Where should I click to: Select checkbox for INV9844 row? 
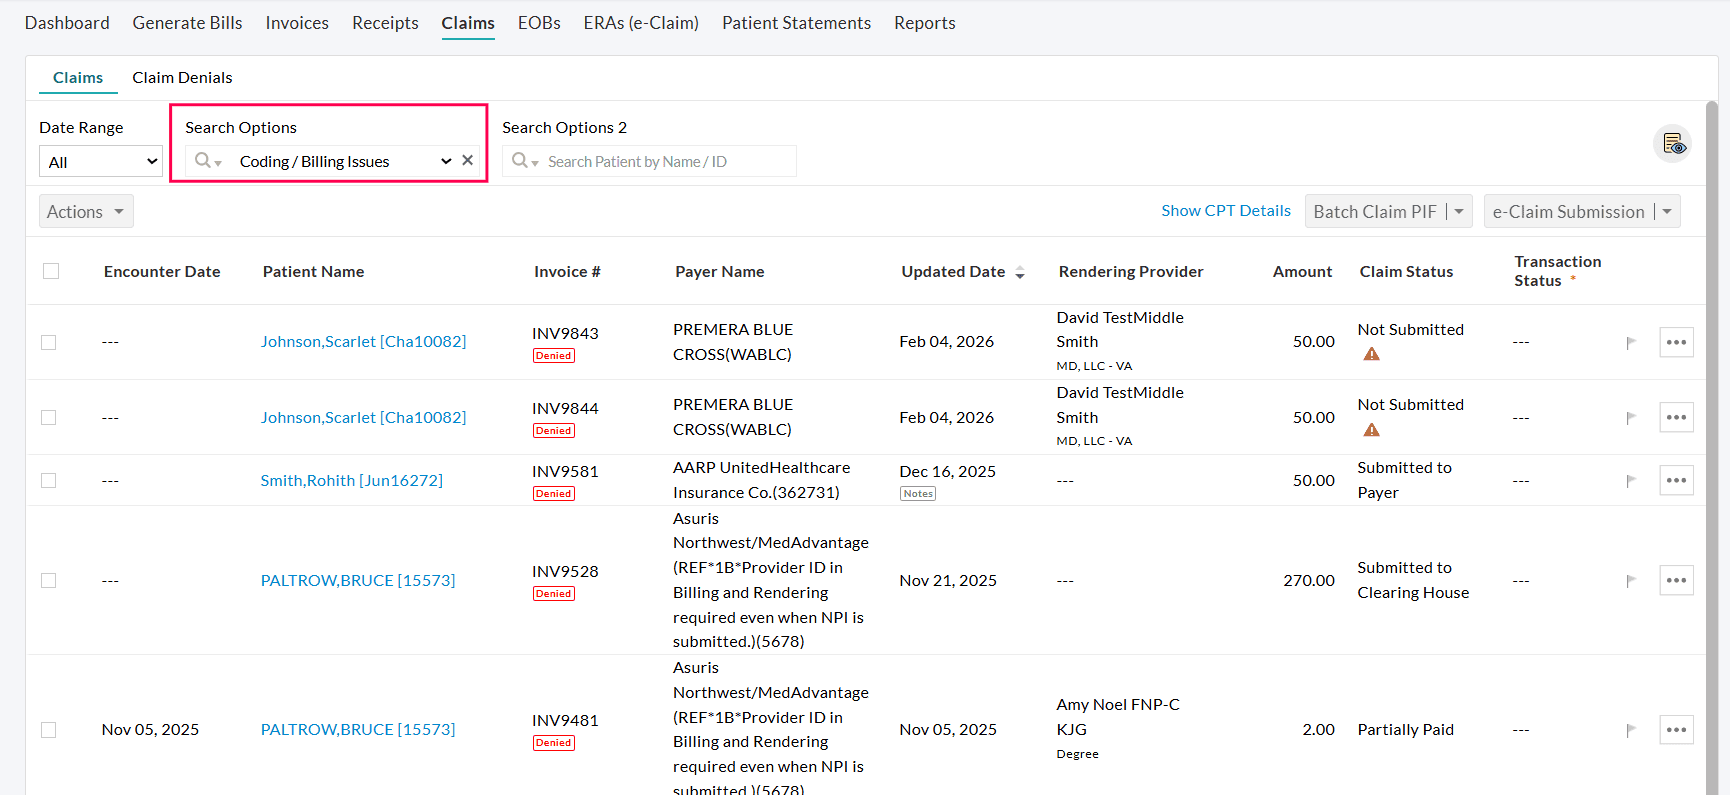(x=48, y=417)
